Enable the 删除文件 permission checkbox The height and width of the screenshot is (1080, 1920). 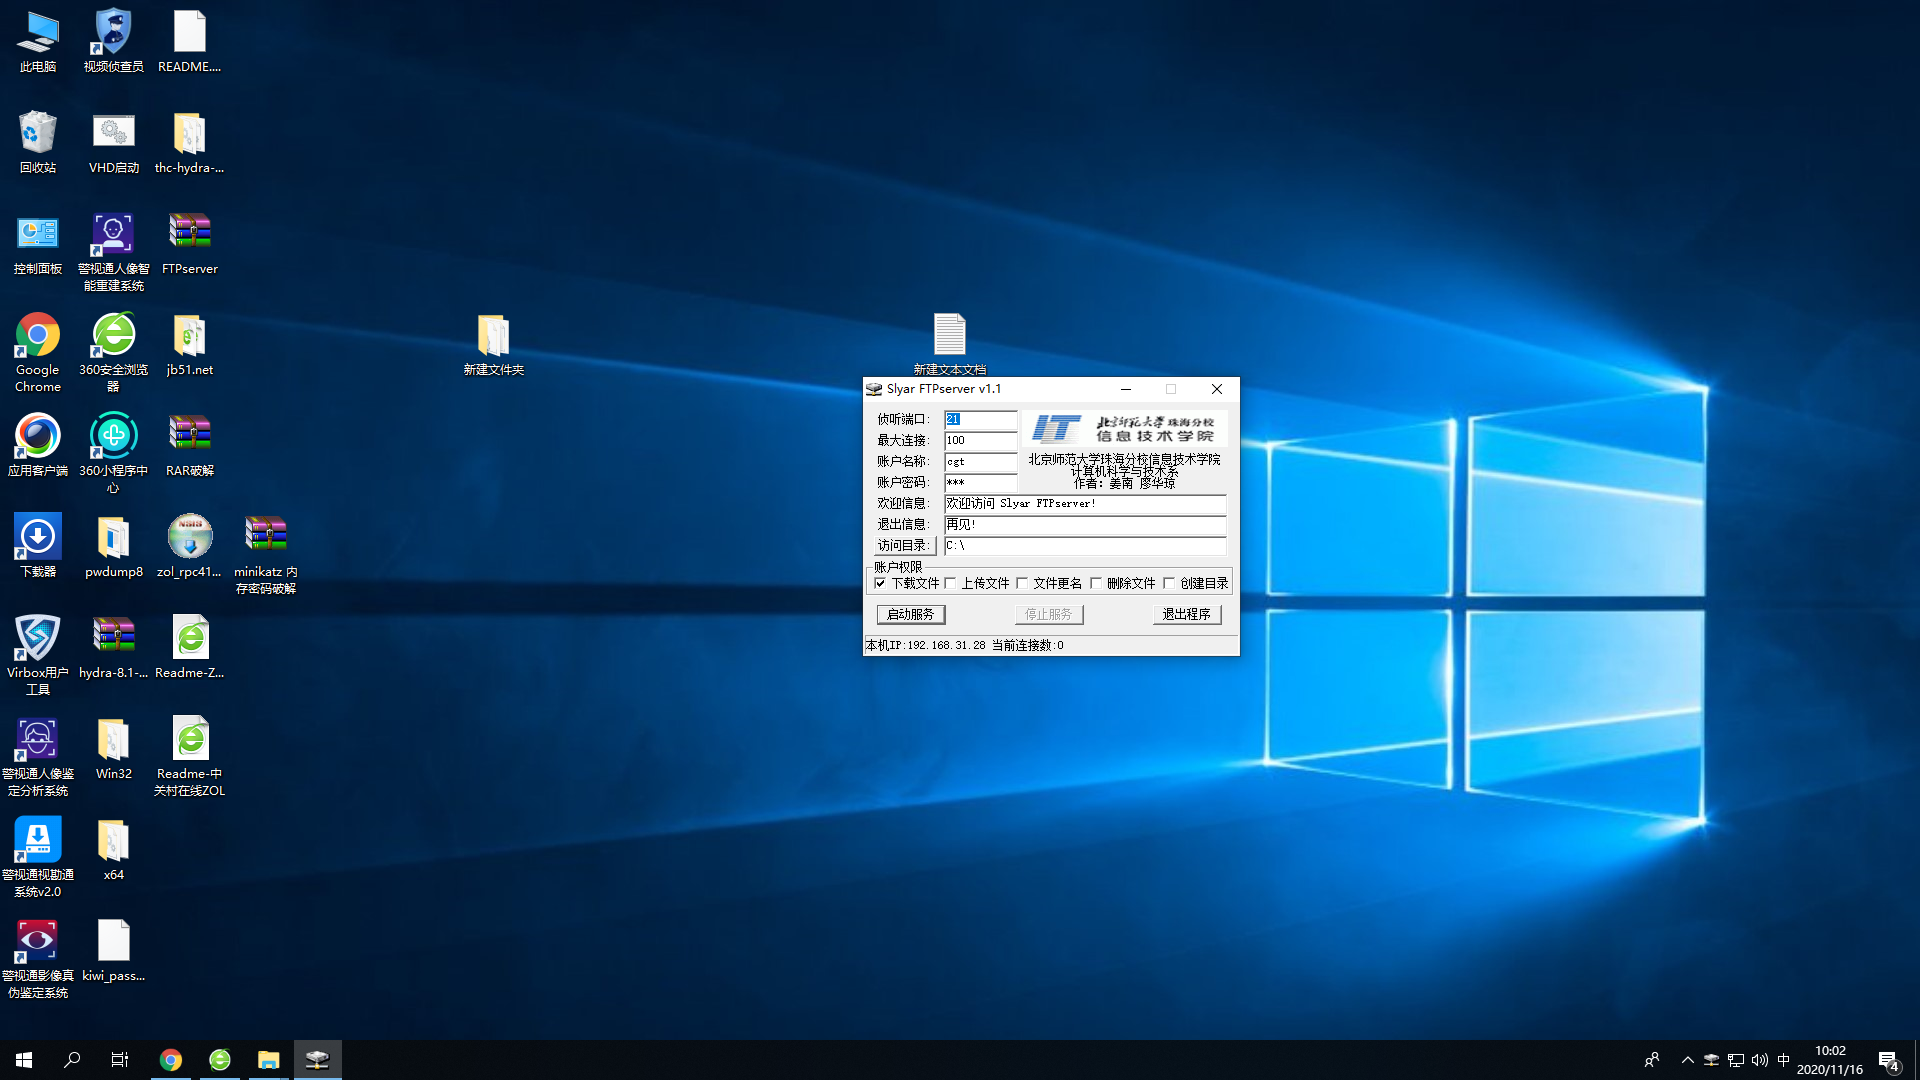tap(1096, 583)
